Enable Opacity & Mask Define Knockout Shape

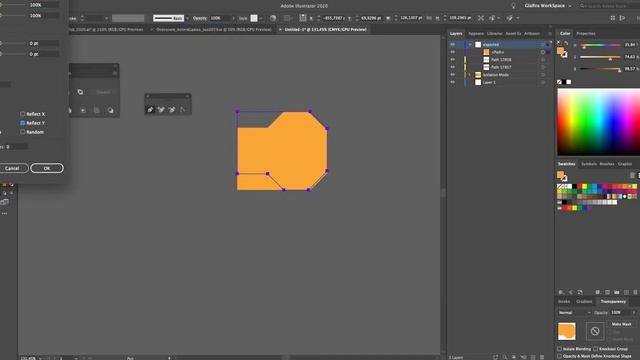560,356
